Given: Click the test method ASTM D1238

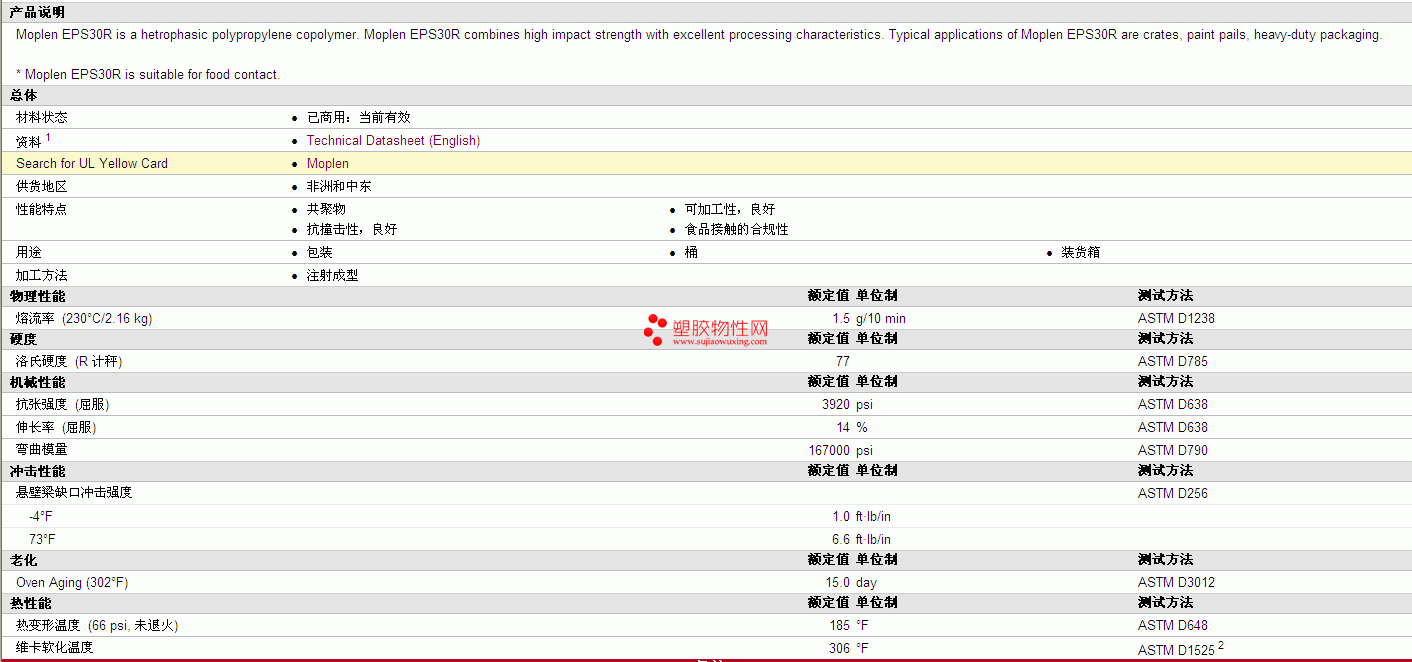Looking at the screenshot, I should (x=1176, y=319).
